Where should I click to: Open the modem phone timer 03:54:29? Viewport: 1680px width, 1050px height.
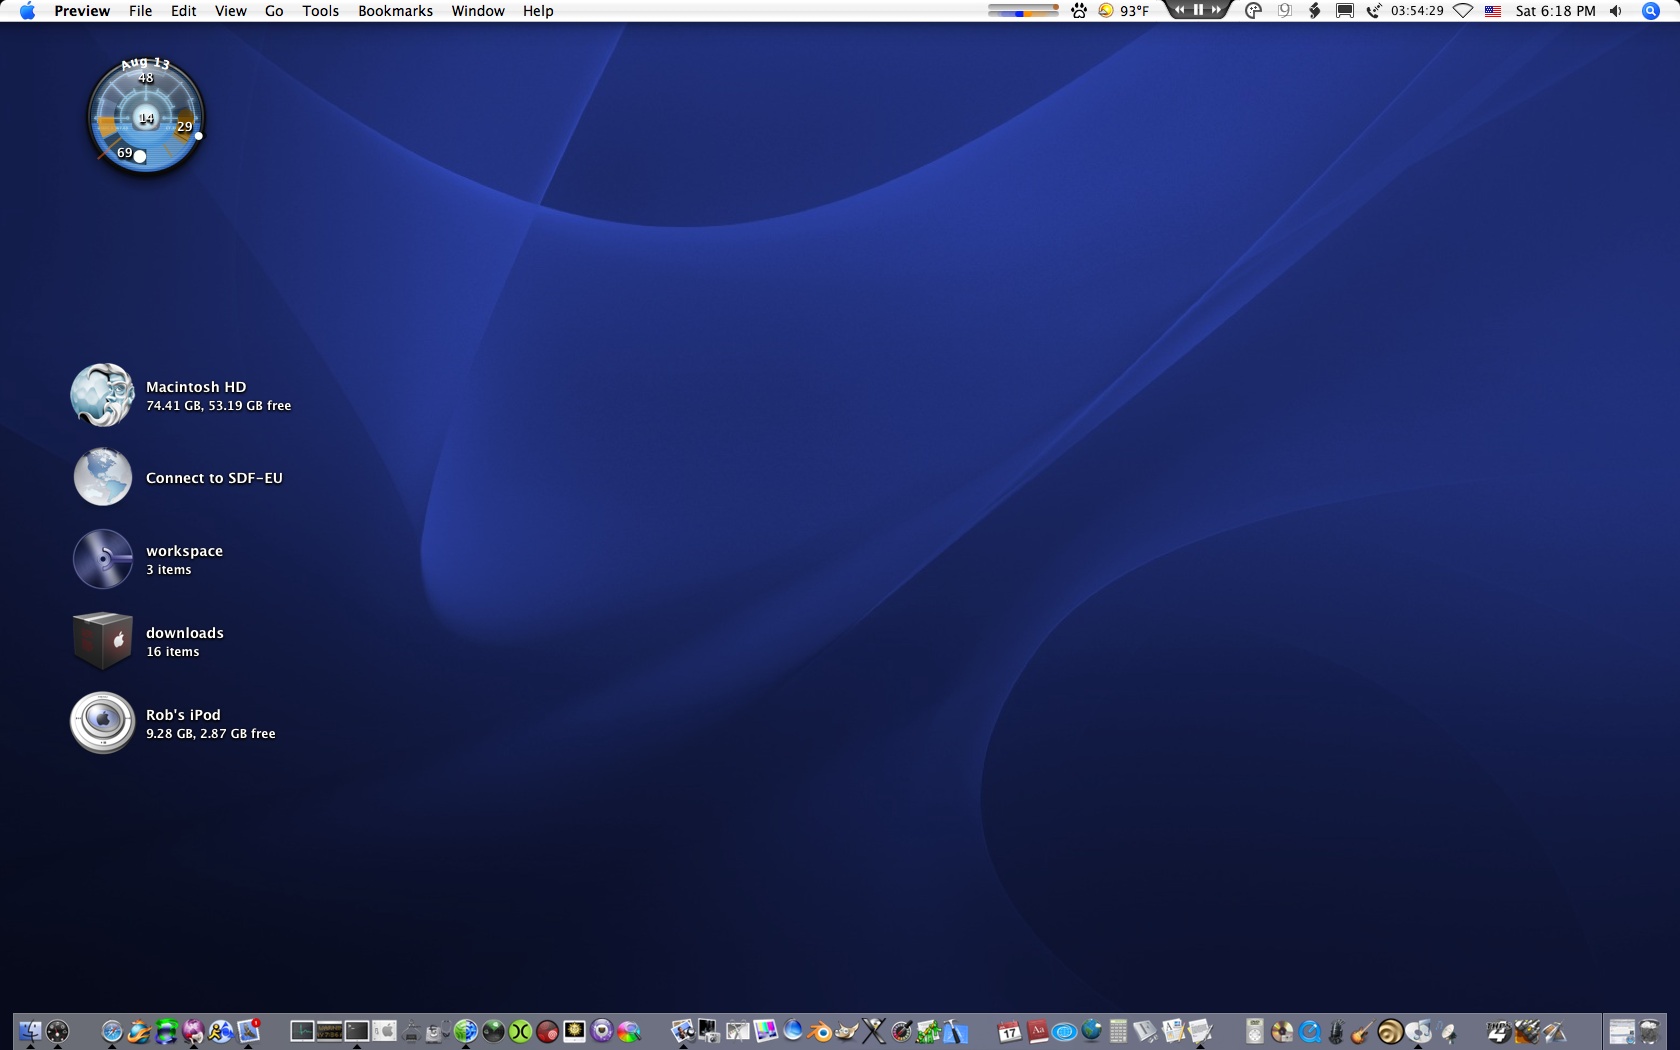1405,11
